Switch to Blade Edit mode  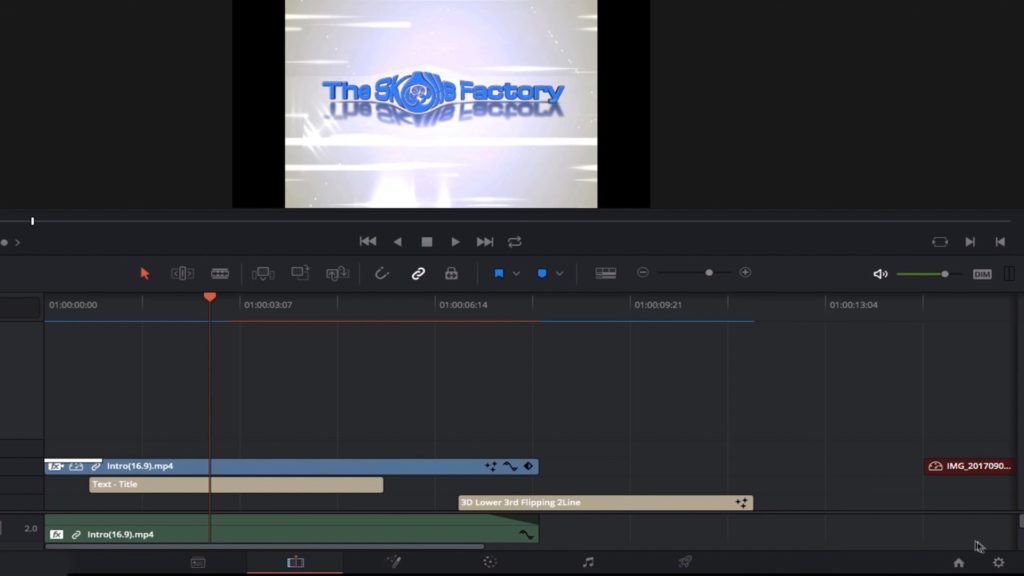point(219,272)
